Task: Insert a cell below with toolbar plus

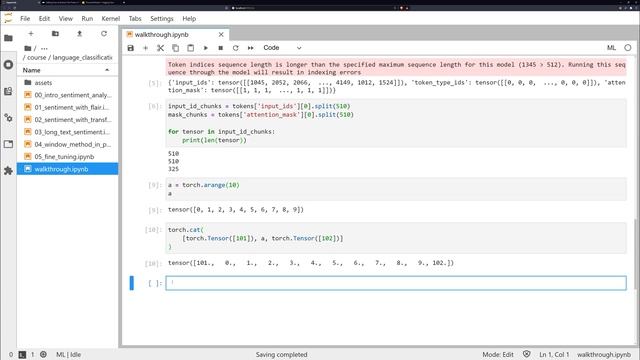Action: (145, 48)
